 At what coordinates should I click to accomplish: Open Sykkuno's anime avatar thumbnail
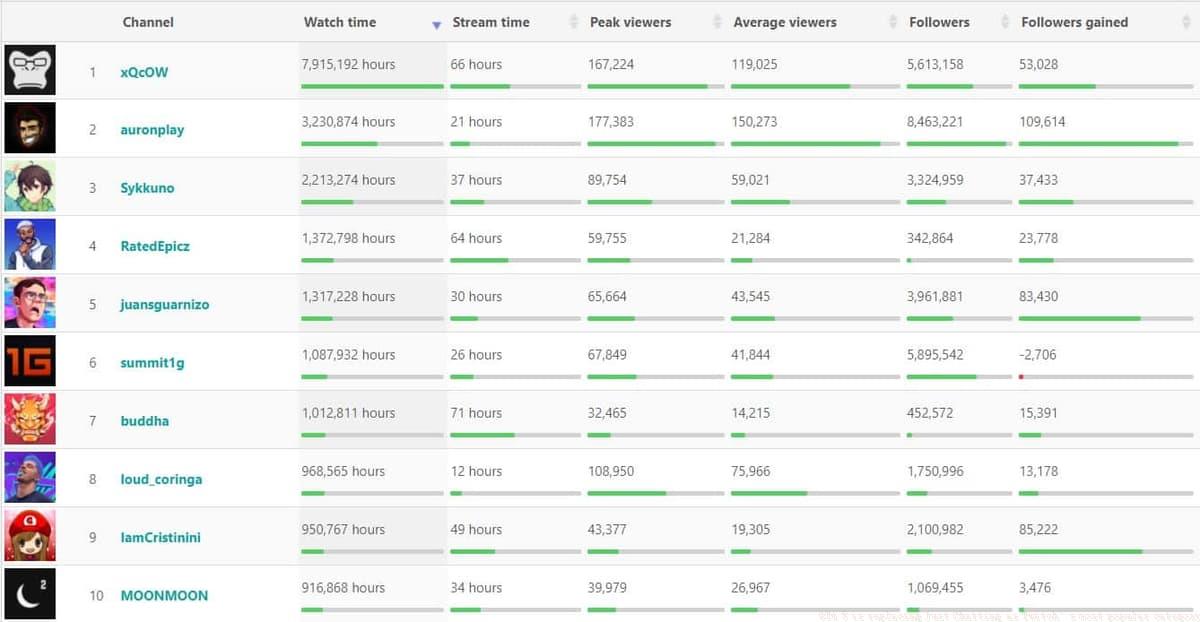click(30, 187)
